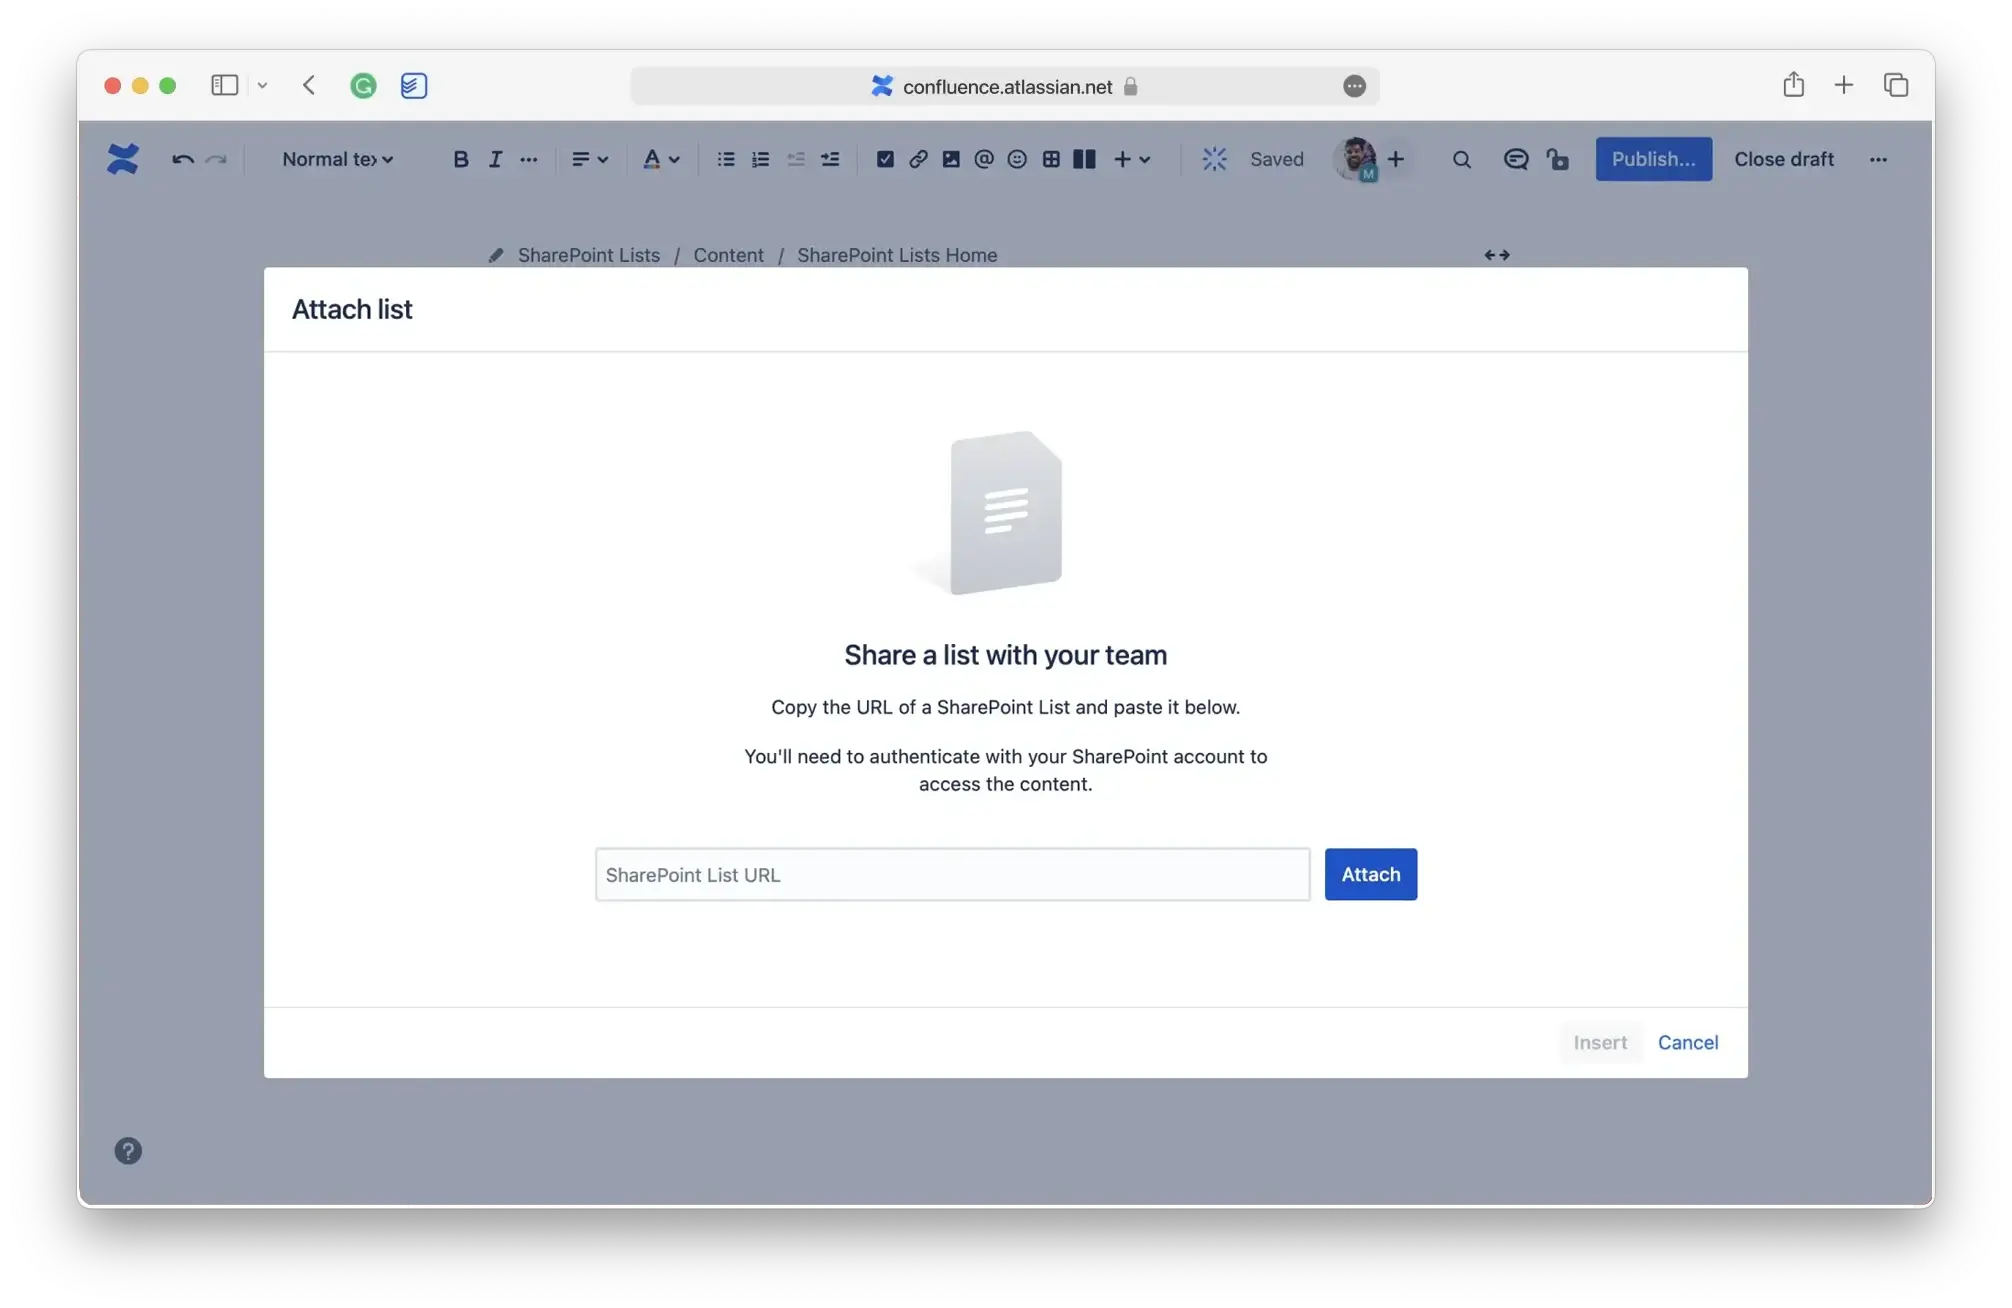2012x1308 pixels.
Task: Open the Normal text style dropdown
Action: pos(337,159)
